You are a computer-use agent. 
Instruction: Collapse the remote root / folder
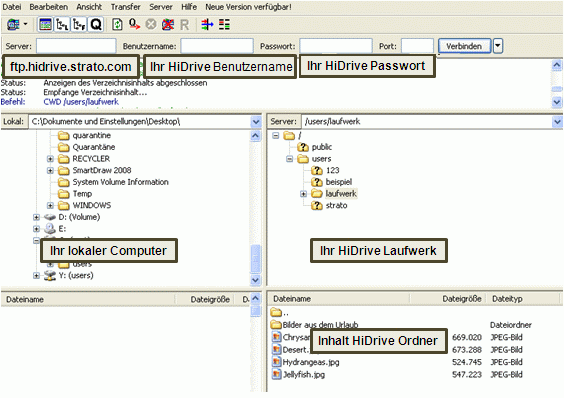click(276, 136)
